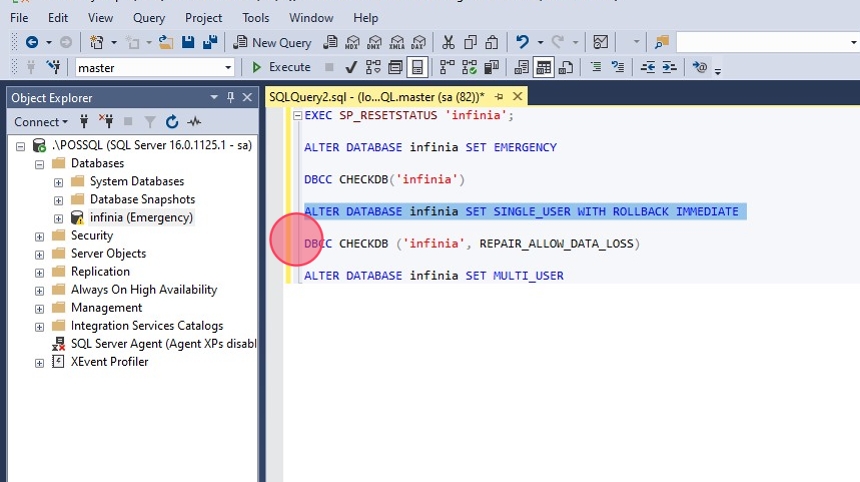
Task: Paste using the clipboard icon
Action: [x=492, y=42]
